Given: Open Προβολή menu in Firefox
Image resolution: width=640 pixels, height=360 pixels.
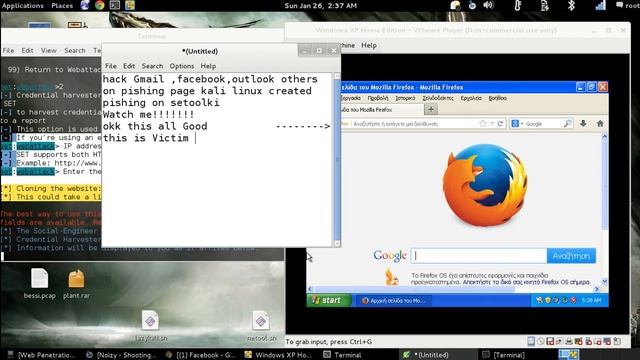Looking at the screenshot, I should click(378, 98).
